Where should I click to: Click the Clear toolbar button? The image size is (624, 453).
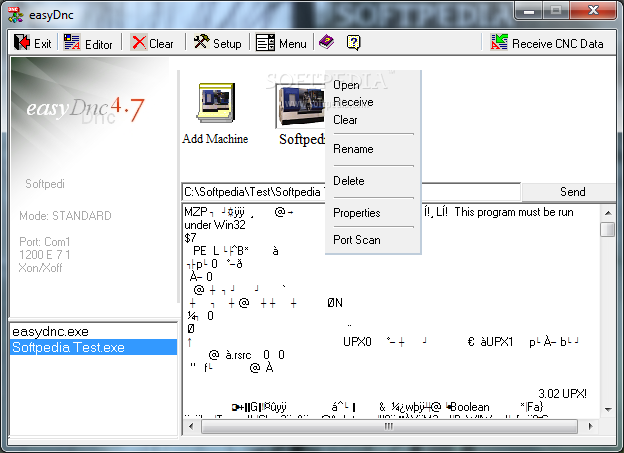(x=153, y=43)
